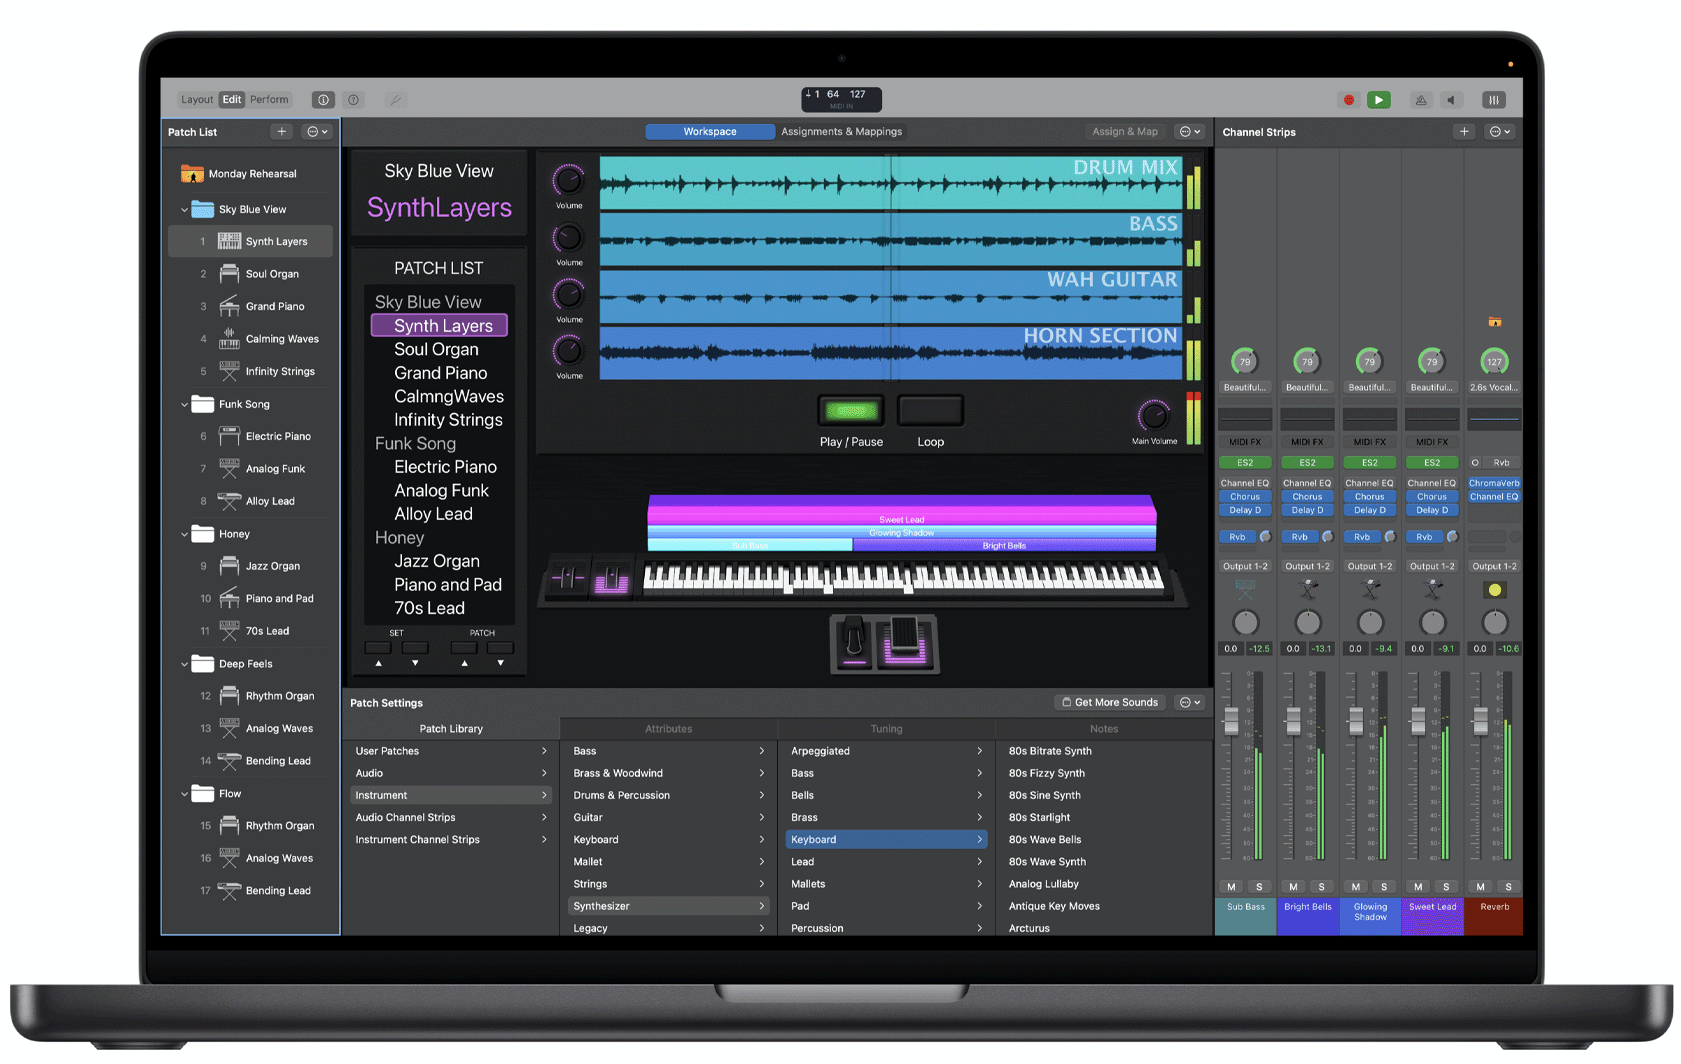Click the Get More Sounds button

(x=1109, y=702)
